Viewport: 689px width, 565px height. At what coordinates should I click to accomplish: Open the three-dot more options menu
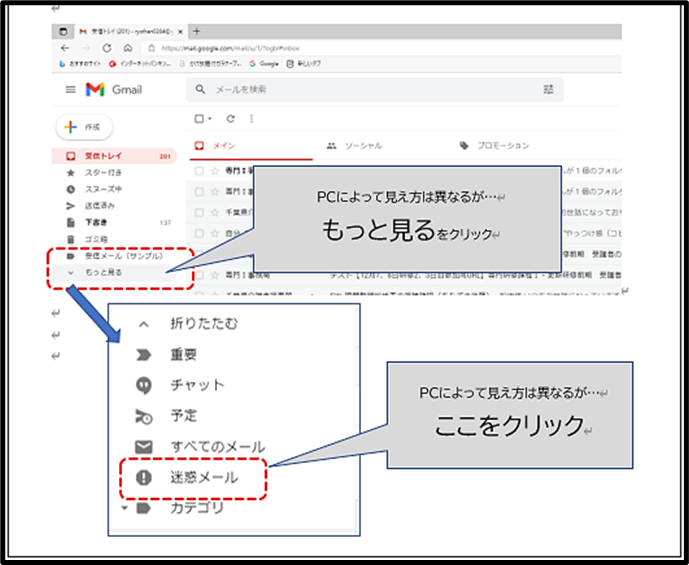(x=251, y=119)
